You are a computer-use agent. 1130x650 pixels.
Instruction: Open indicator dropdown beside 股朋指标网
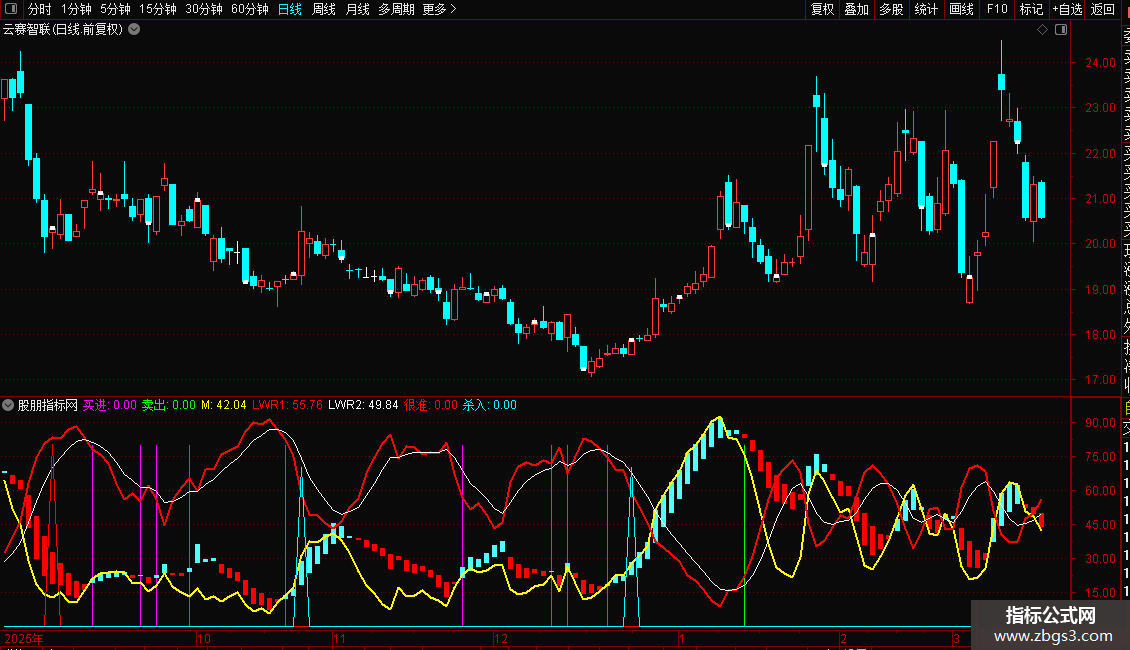point(8,405)
